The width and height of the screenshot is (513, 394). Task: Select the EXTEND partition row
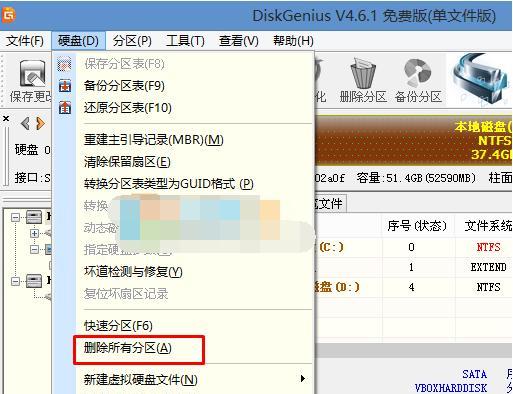(x=413, y=267)
